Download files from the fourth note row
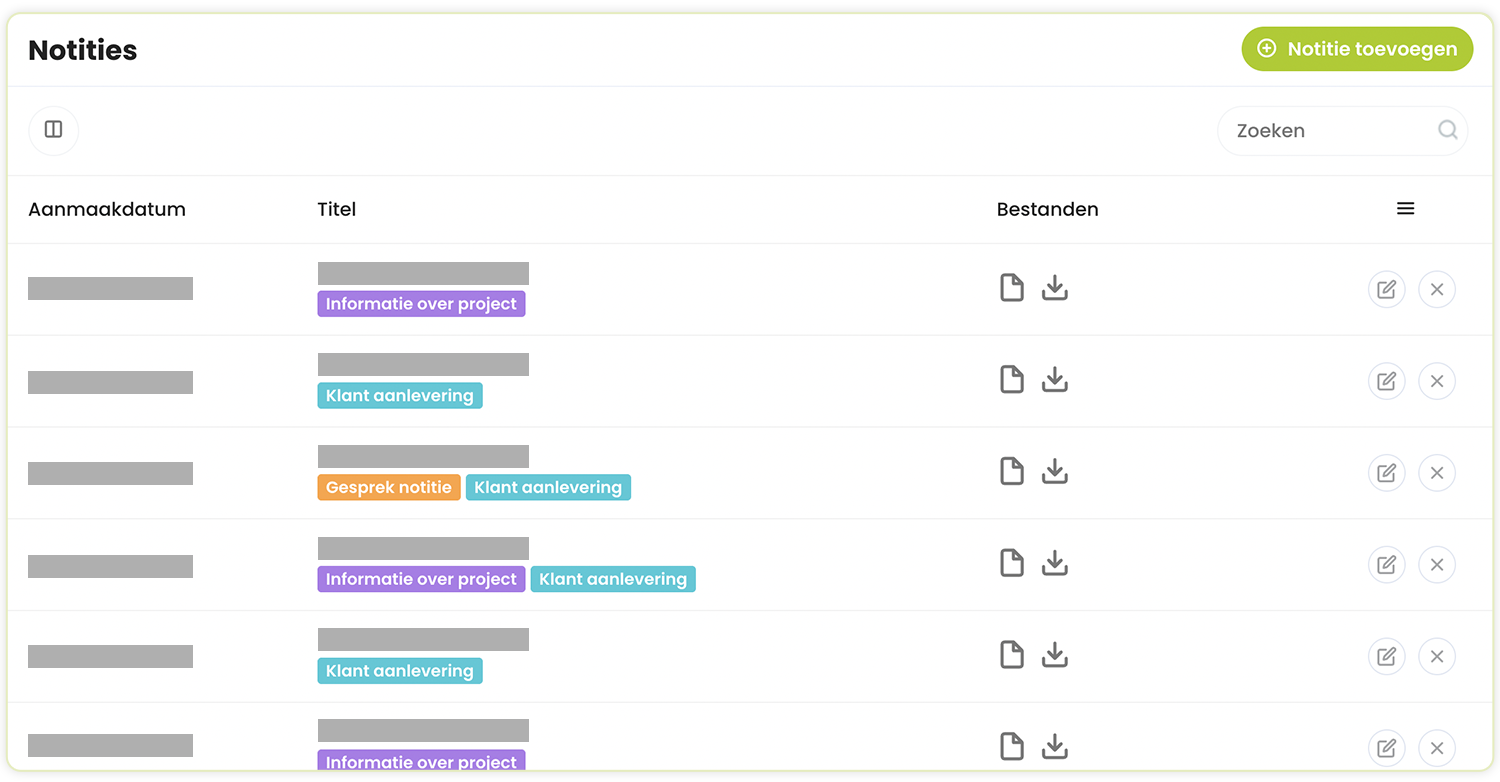The width and height of the screenshot is (1500, 782). pos(1055,563)
